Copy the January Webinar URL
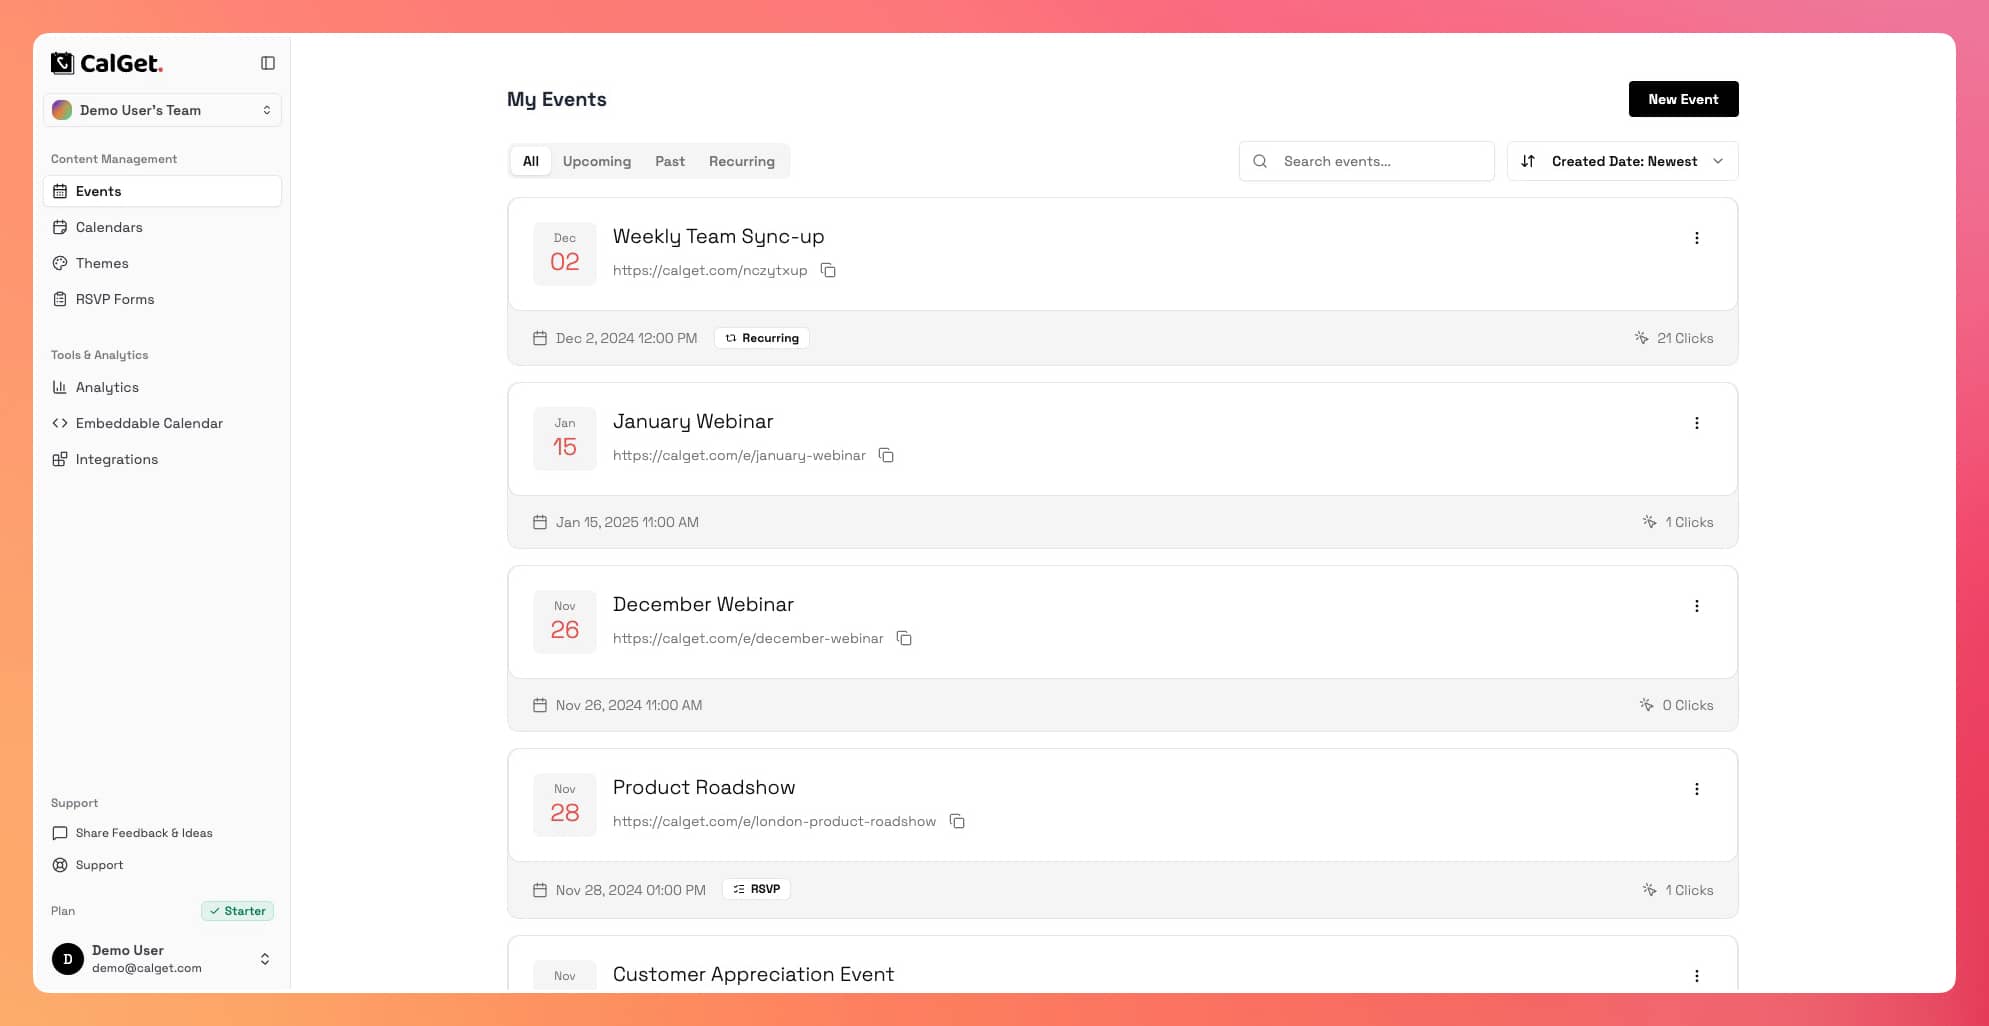Image resolution: width=1989 pixels, height=1026 pixels. pos(886,455)
